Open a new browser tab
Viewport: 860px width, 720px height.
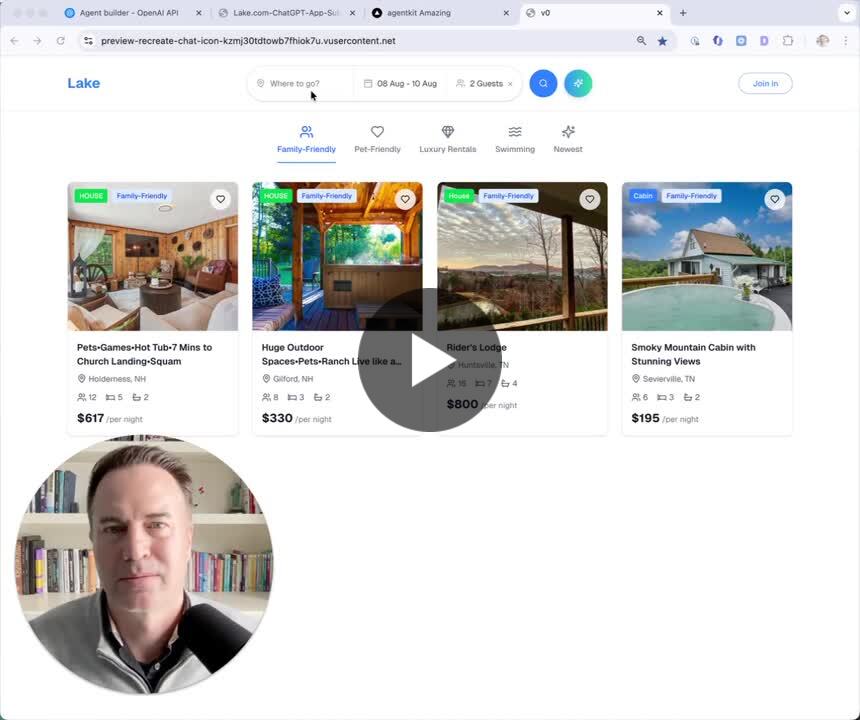pyautogui.click(x=683, y=13)
